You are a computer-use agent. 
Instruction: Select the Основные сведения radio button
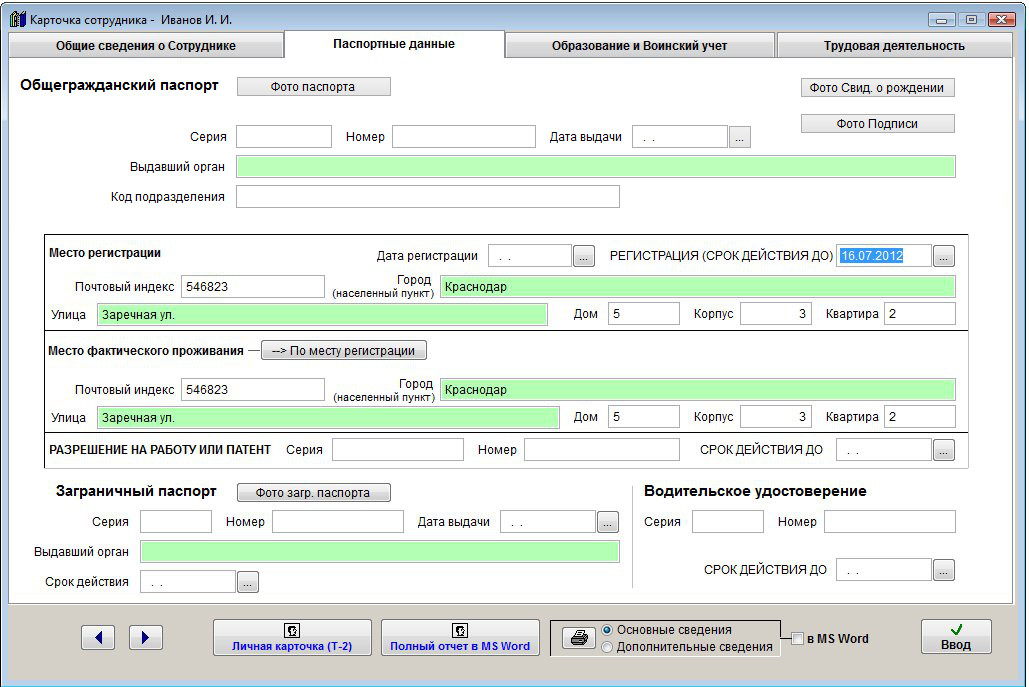[x=607, y=630]
